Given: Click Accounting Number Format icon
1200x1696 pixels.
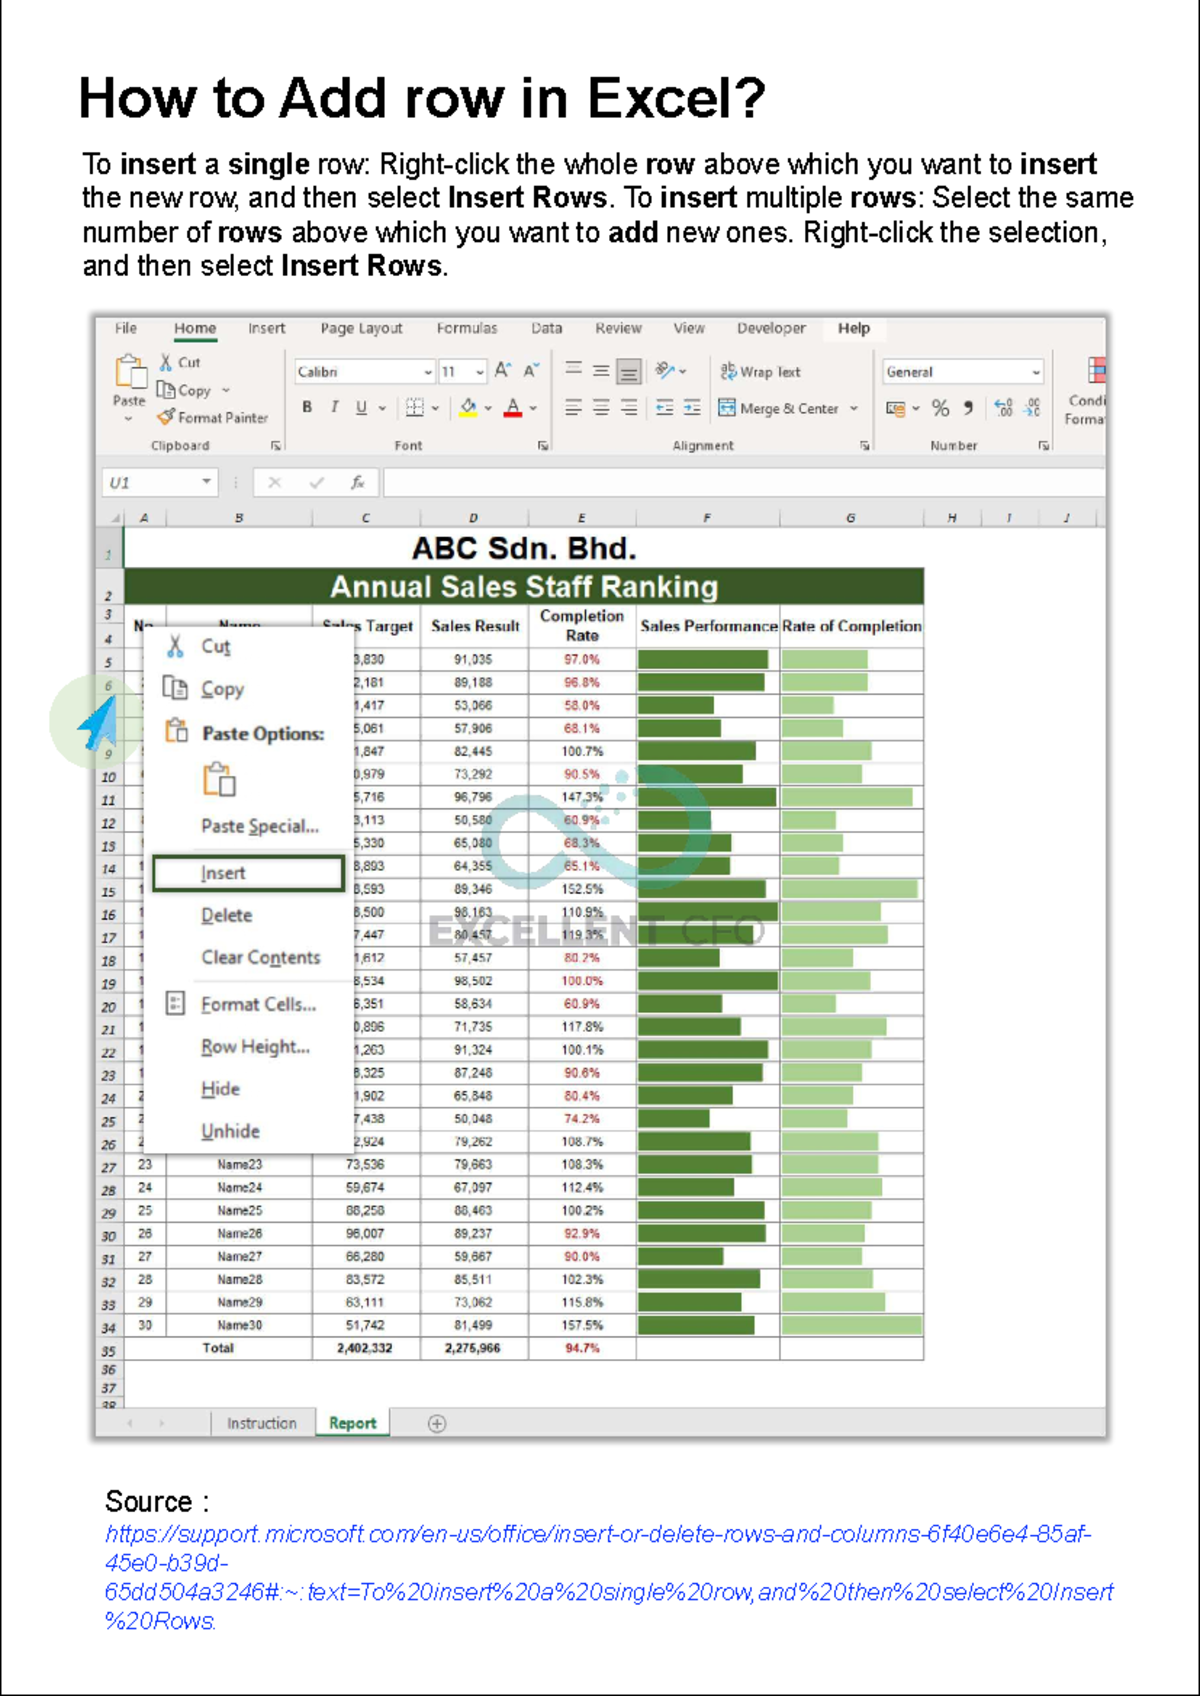Looking at the screenshot, I should (x=896, y=408).
